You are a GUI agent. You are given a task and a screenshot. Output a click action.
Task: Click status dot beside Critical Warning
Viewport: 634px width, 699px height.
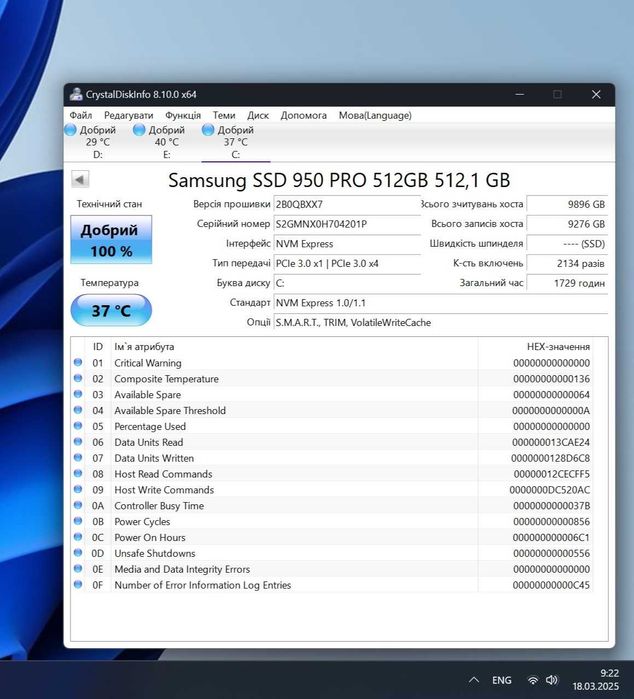click(x=78, y=362)
